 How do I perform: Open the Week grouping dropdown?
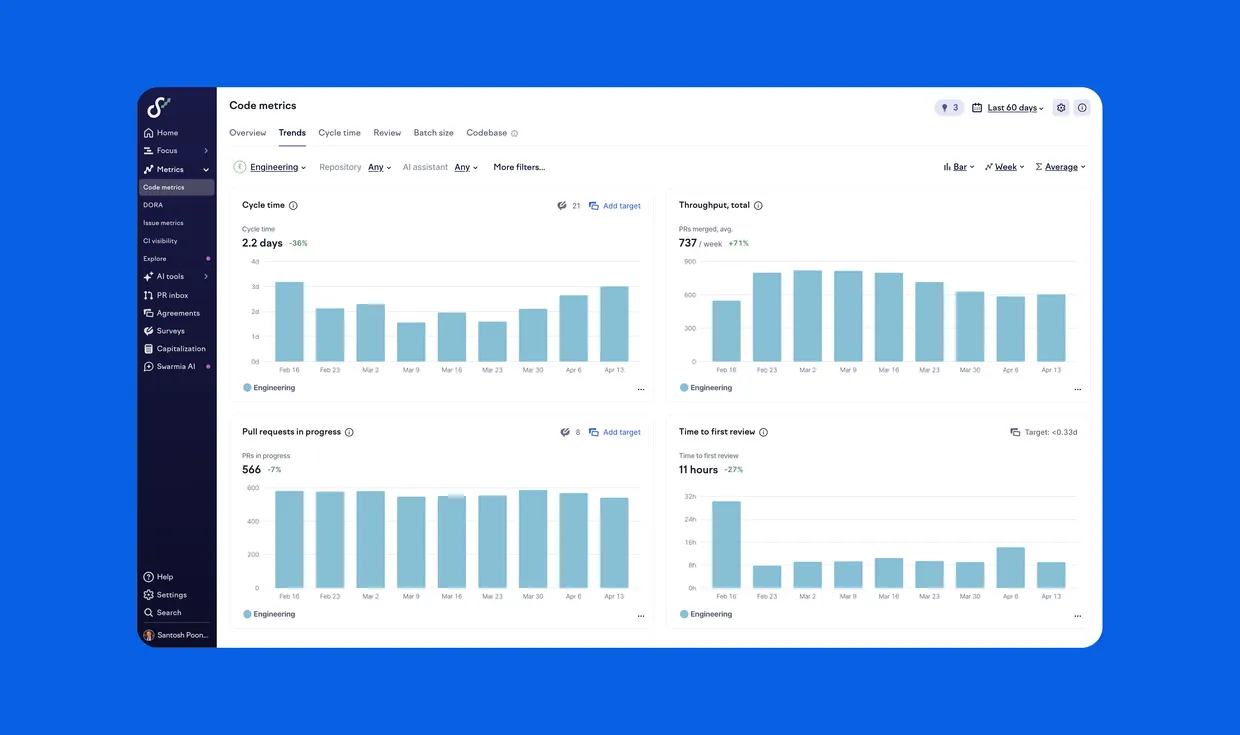point(1004,167)
